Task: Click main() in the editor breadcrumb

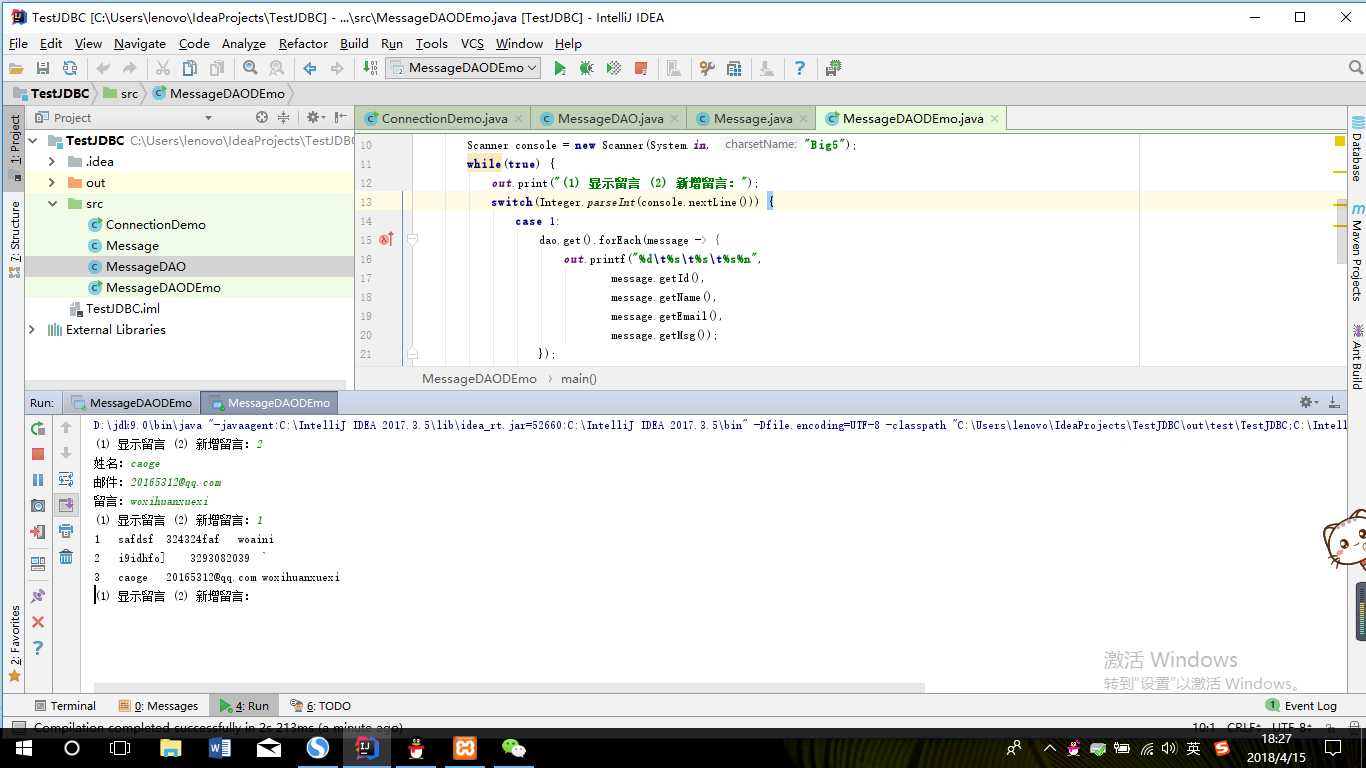Action: click(x=578, y=378)
